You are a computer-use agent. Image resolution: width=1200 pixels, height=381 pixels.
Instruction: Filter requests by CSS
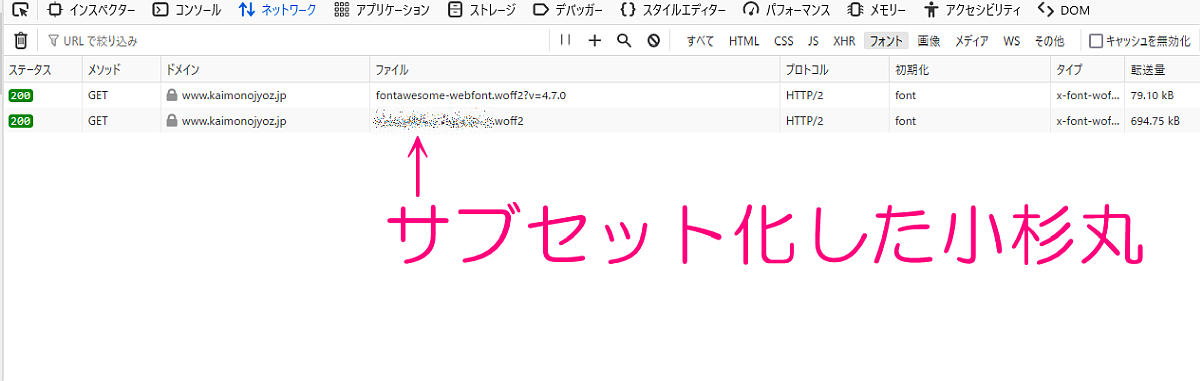pyautogui.click(x=783, y=41)
